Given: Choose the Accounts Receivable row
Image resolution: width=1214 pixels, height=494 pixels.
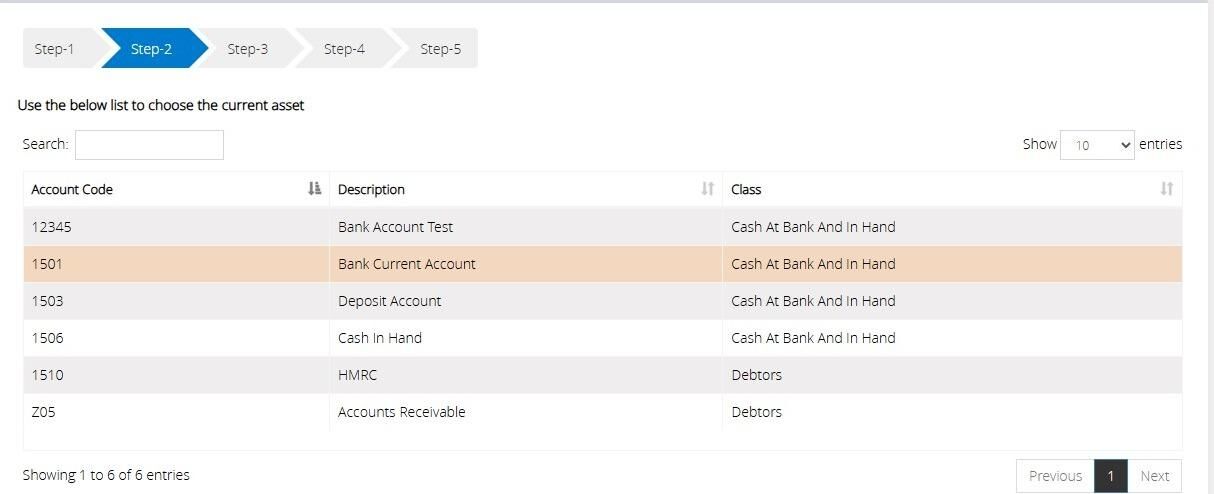Looking at the screenshot, I should tap(602, 412).
